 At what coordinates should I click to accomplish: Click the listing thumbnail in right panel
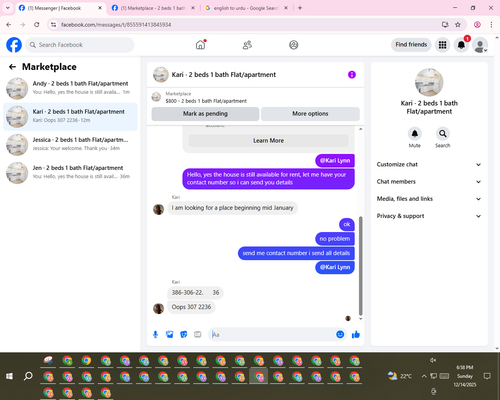click(x=429, y=82)
